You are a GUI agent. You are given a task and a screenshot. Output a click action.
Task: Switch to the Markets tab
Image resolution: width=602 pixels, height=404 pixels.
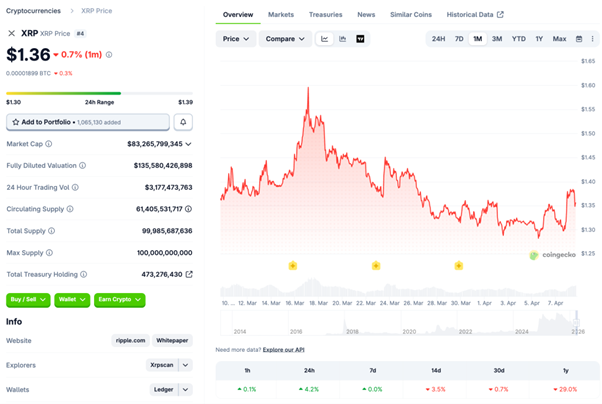click(x=281, y=15)
